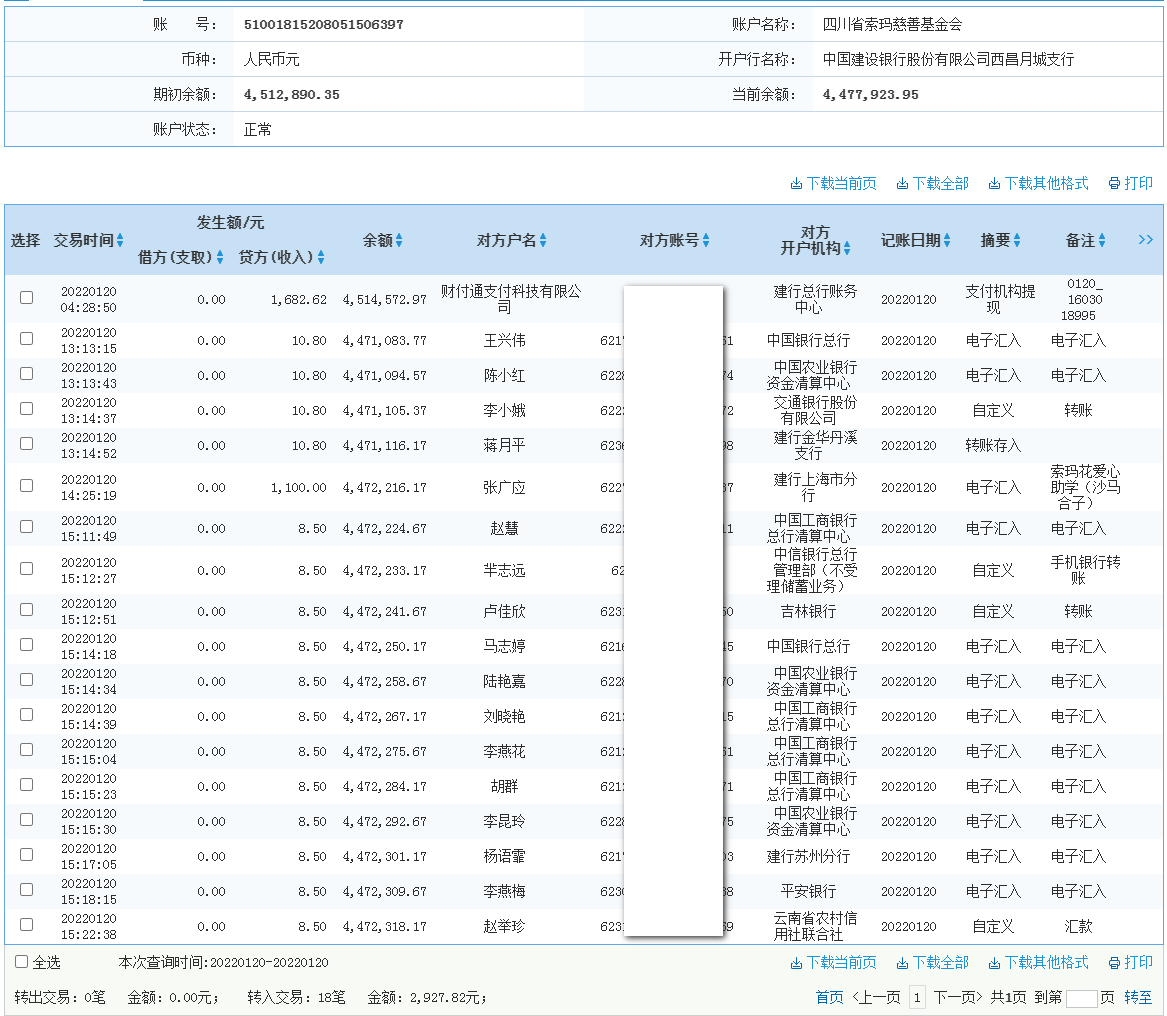Click account name 四川省索玛慈善基金会

892,25
